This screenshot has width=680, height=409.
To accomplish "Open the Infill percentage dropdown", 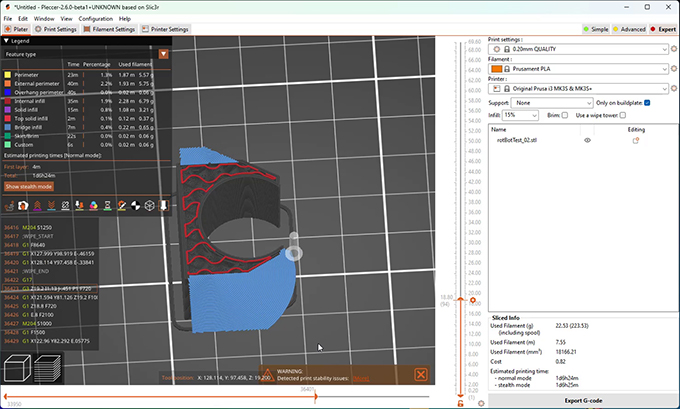I will click(520, 115).
